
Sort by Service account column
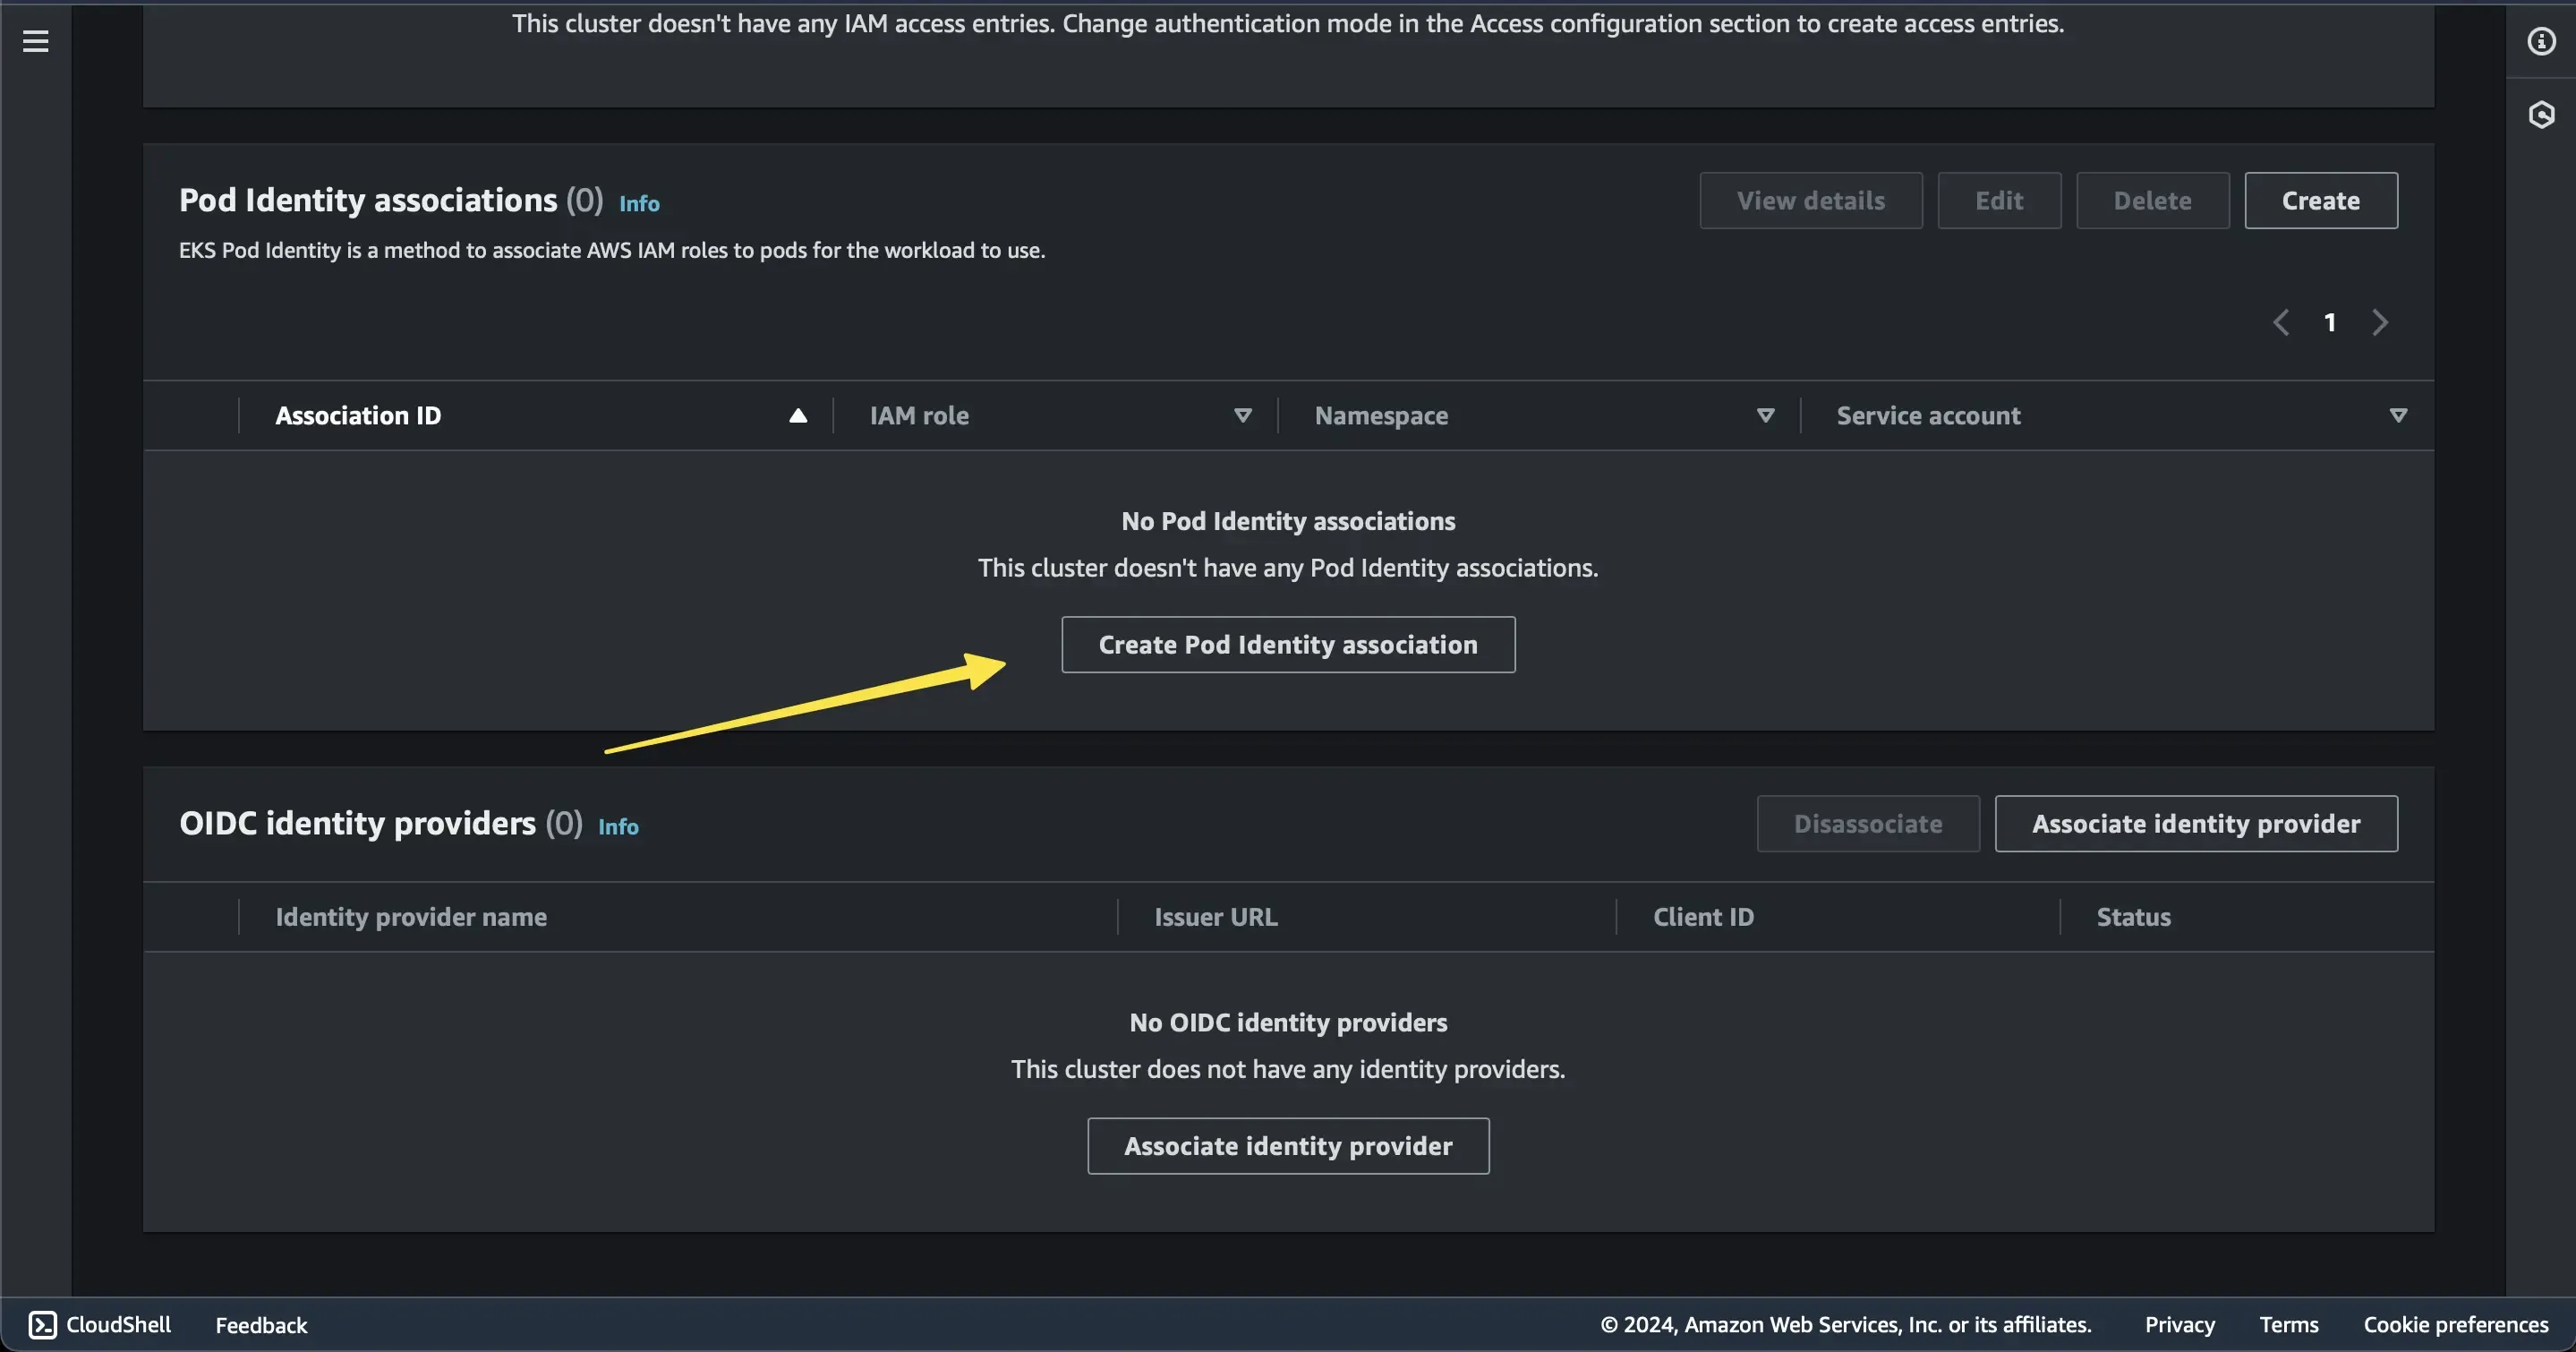click(2397, 415)
